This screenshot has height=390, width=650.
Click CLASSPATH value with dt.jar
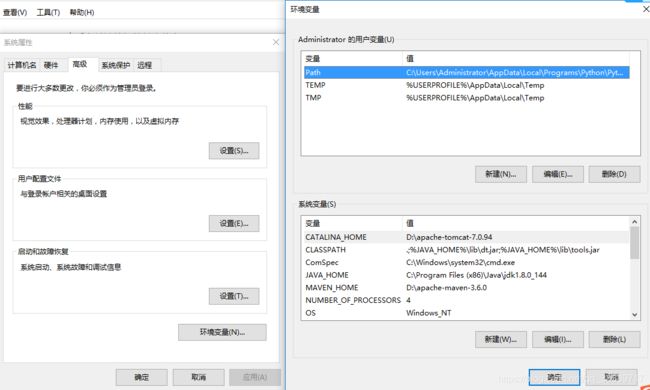(x=503, y=250)
